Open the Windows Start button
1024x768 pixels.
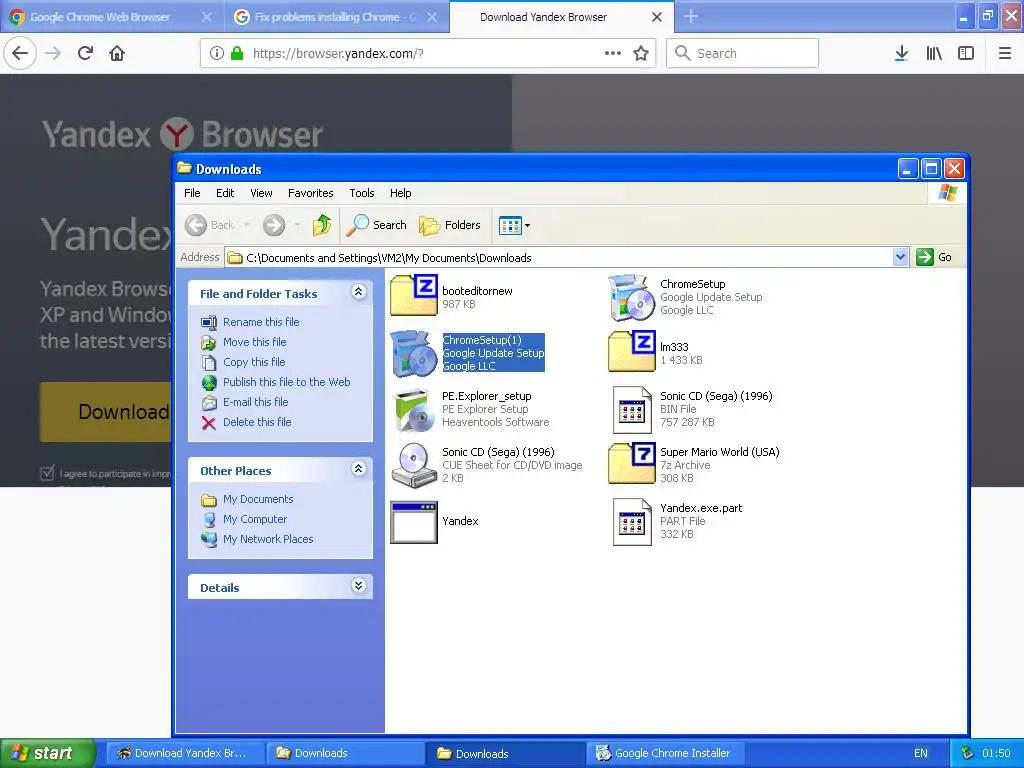pyautogui.click(x=48, y=753)
